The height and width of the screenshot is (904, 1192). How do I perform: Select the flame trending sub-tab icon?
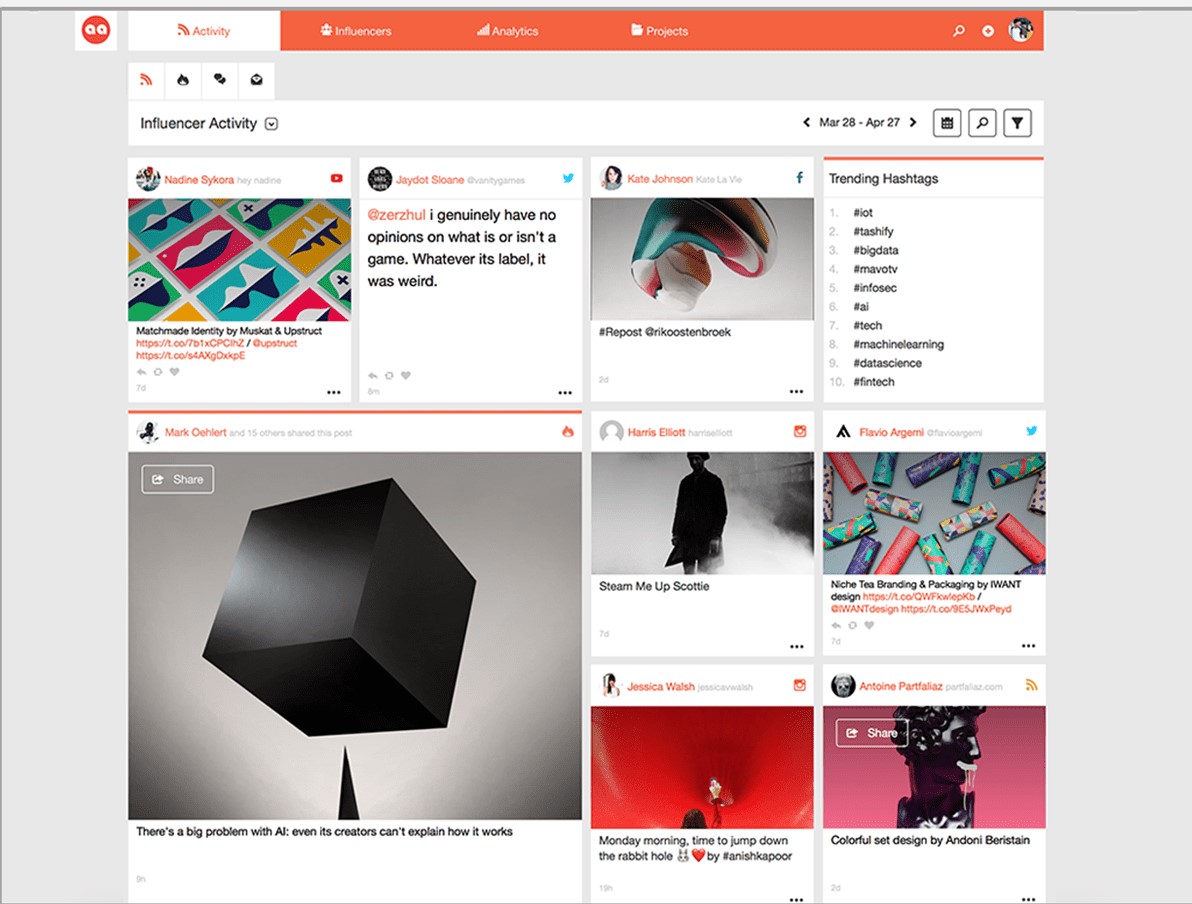(x=183, y=80)
